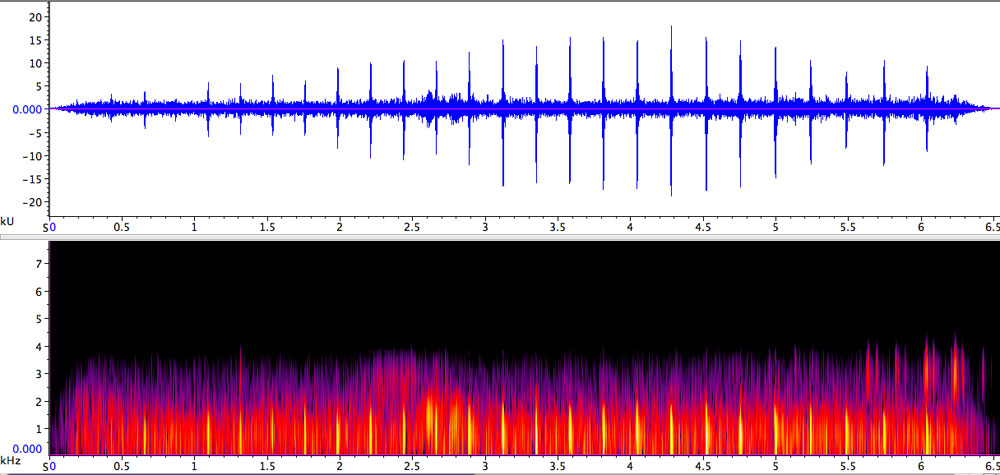Click the 4 kHz frequency tick label

coord(38,346)
